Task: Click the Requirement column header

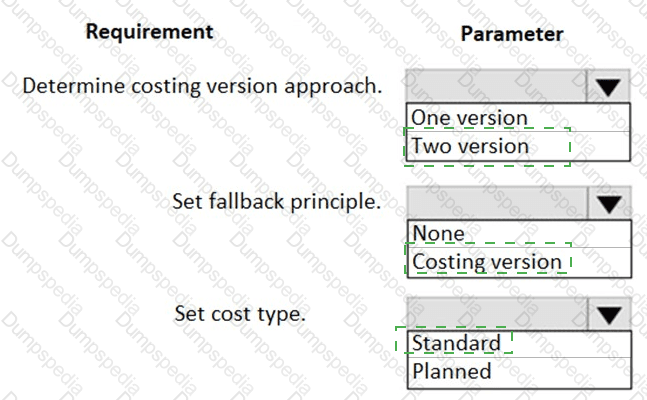Action: 149,31
